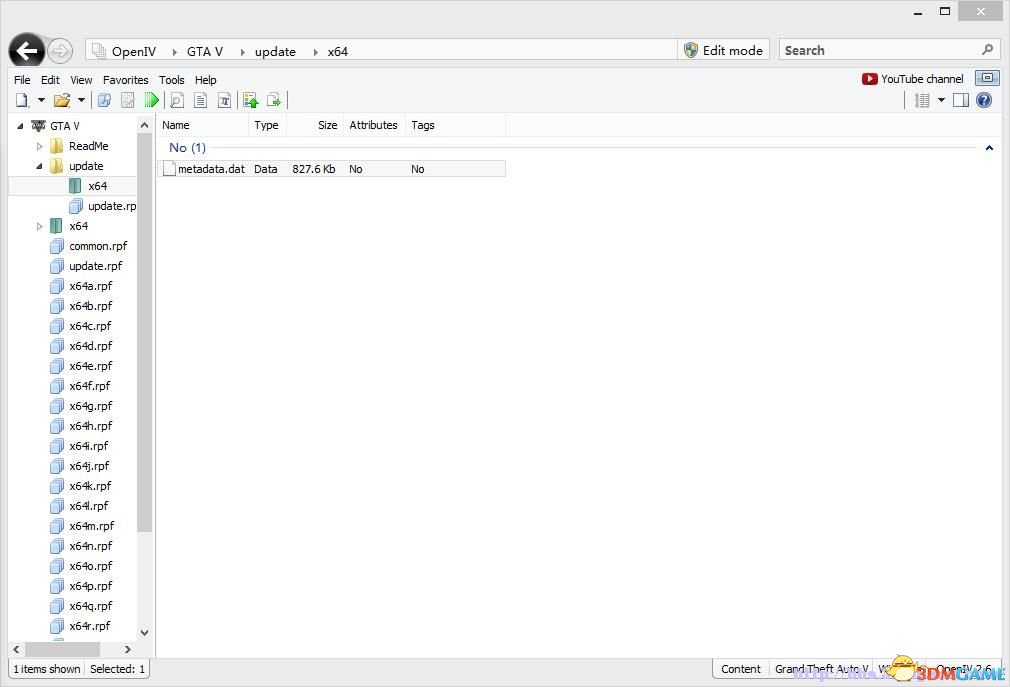The image size is (1010, 687).
Task: Go forward with the grey forward arrow
Action: 60,51
